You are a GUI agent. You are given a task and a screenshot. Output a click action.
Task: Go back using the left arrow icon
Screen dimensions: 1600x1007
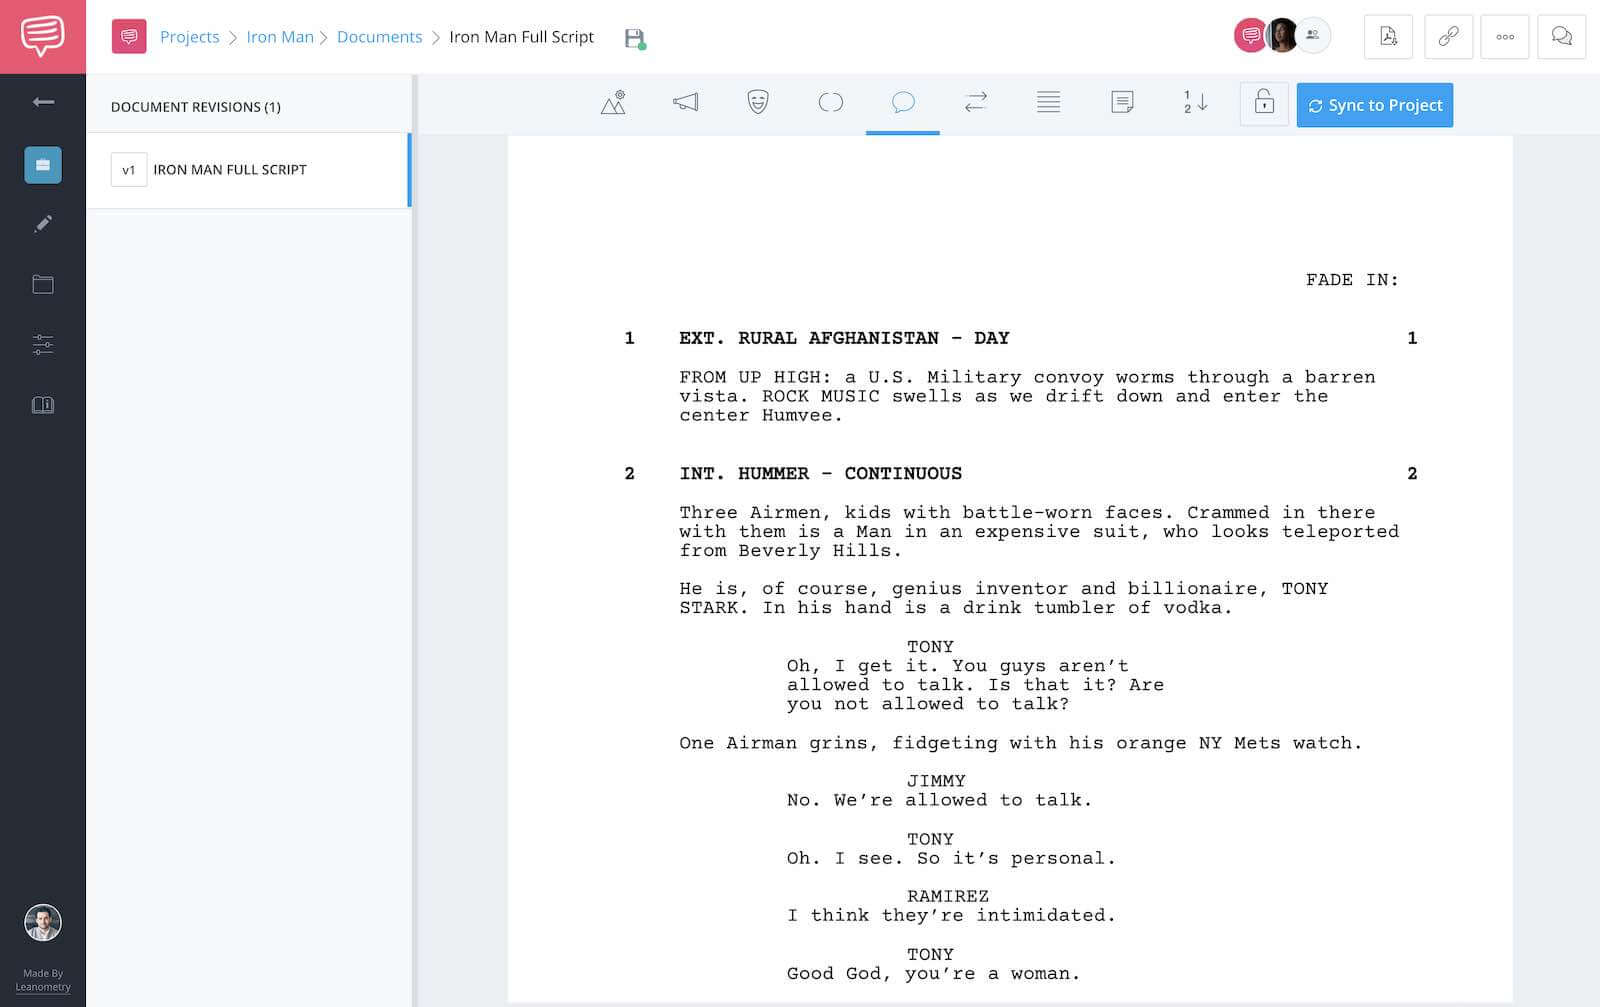click(43, 102)
